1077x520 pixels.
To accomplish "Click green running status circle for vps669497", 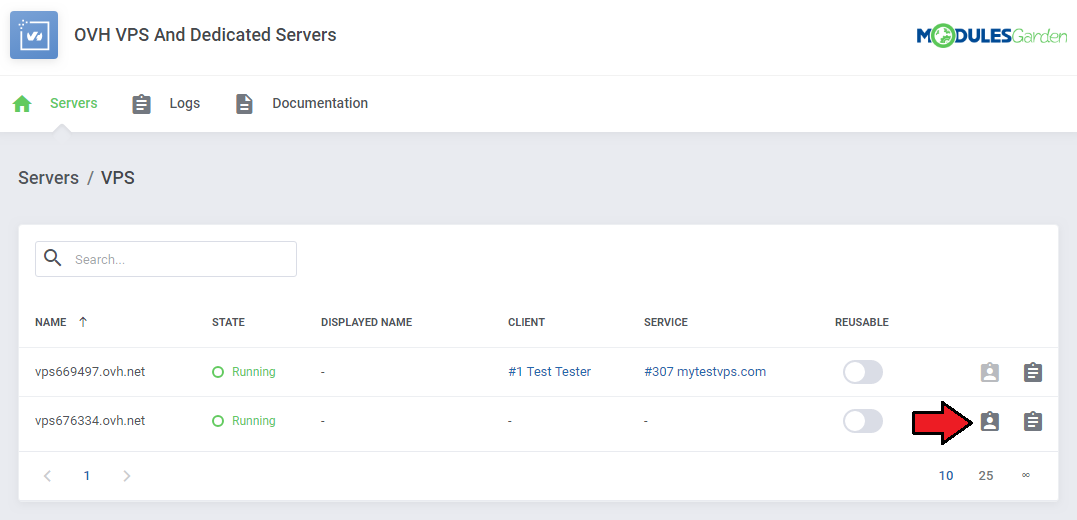I will [x=218, y=372].
